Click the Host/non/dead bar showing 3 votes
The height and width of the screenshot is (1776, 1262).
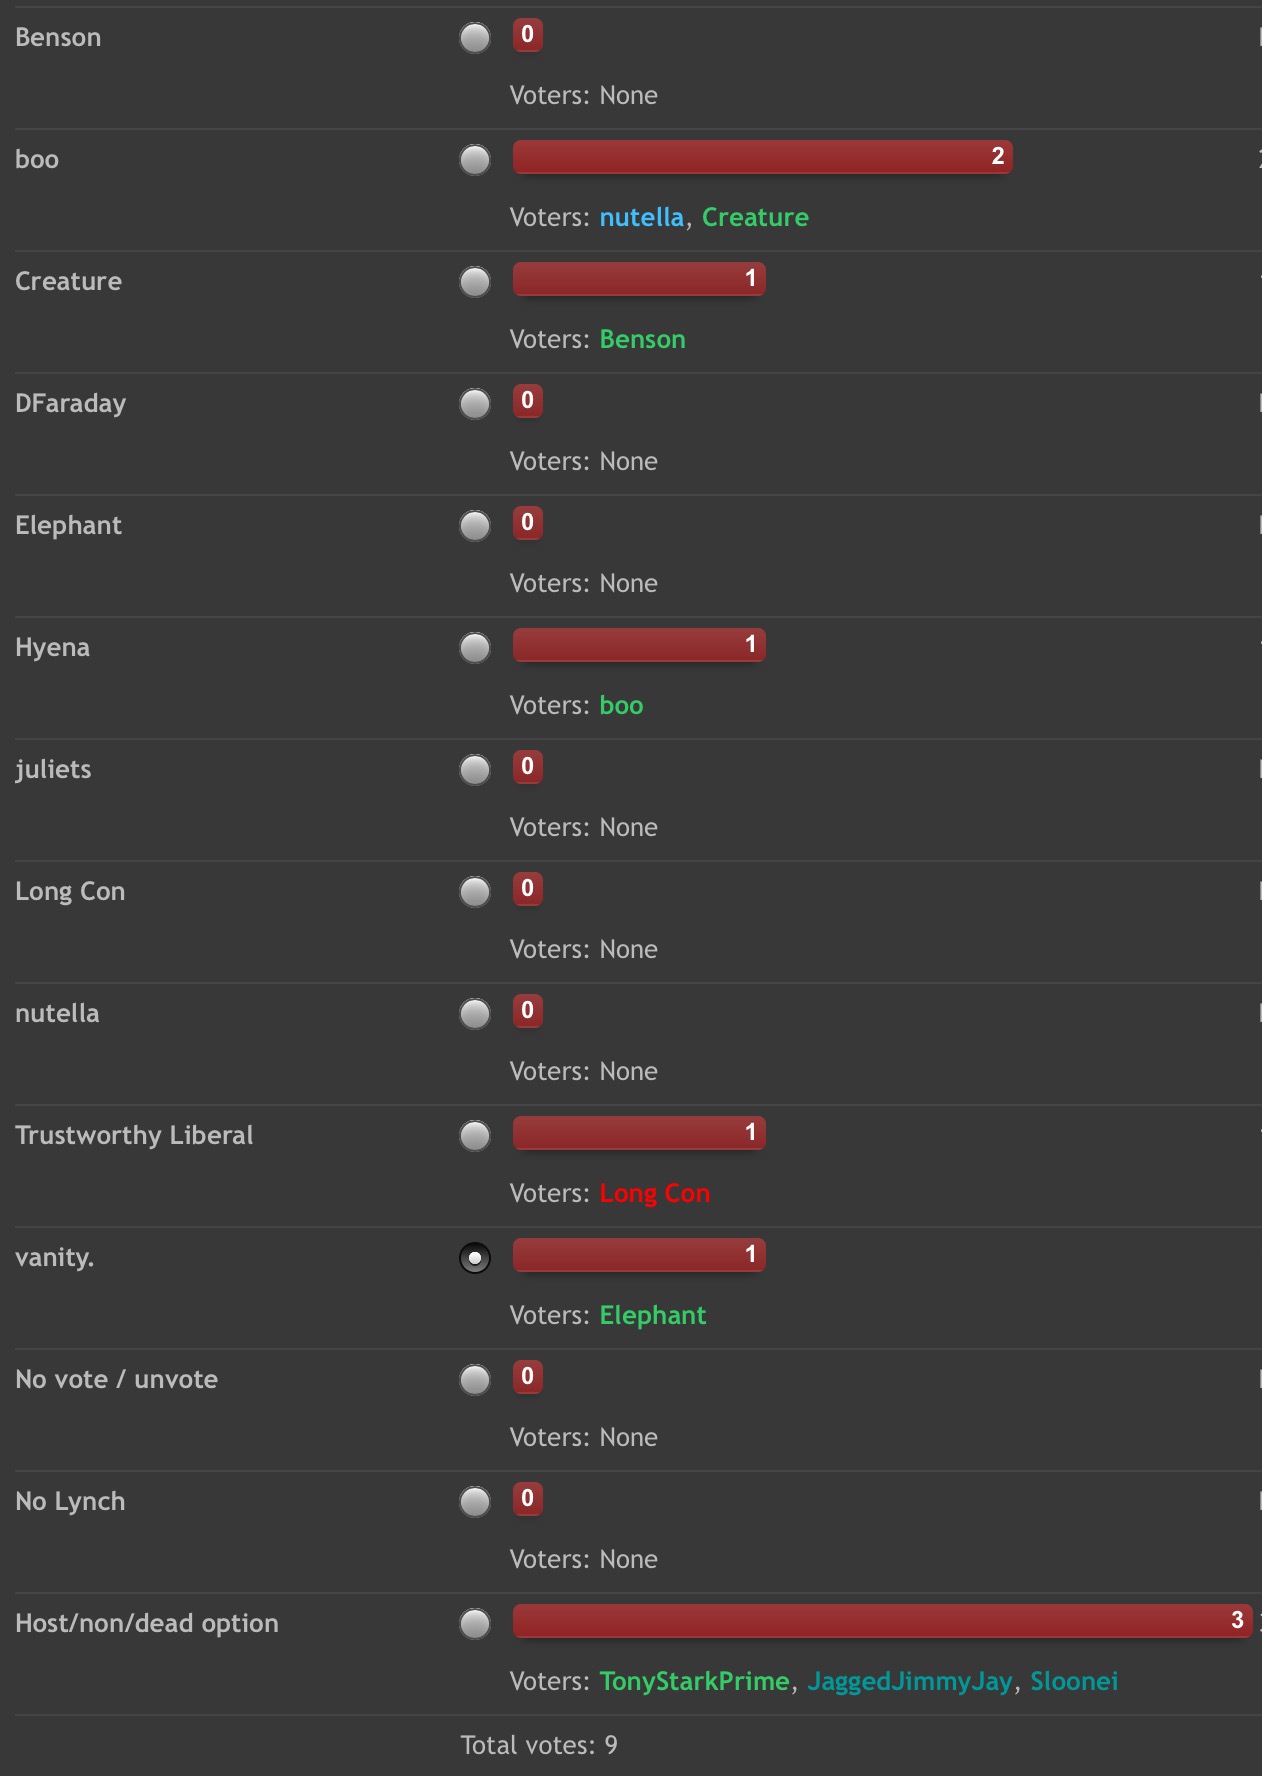tap(883, 1621)
